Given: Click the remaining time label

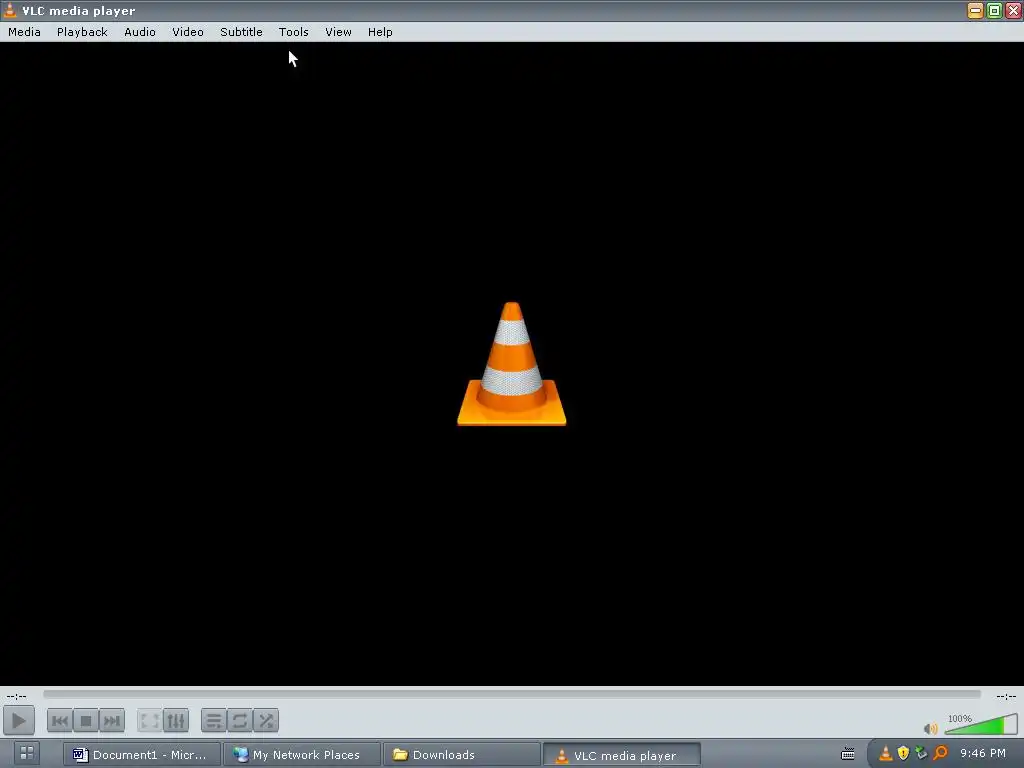Looking at the screenshot, I should coord(1006,696).
